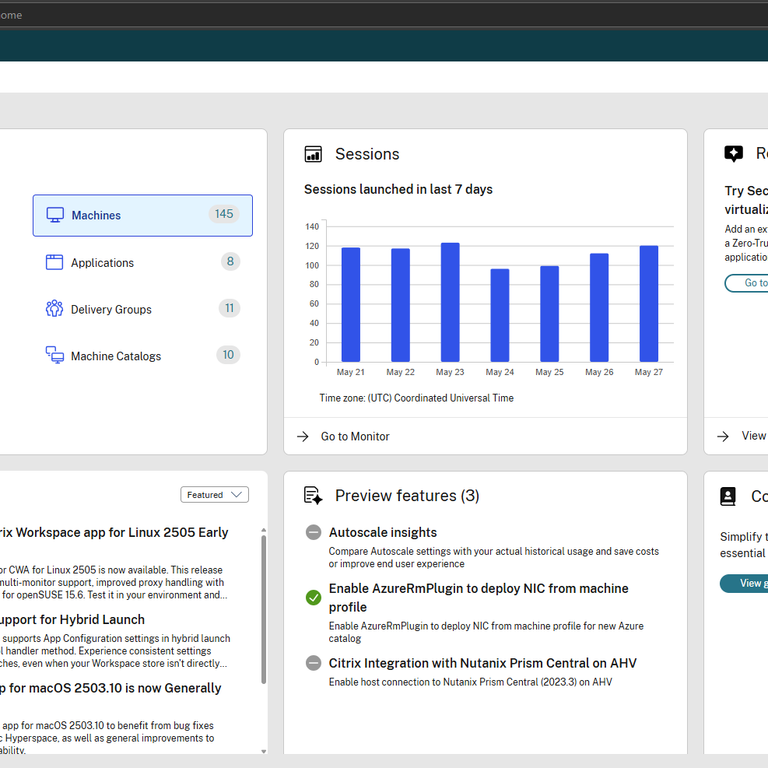Click the Delivery Groups count badge 11
The height and width of the screenshot is (768, 768).
pyautogui.click(x=229, y=308)
